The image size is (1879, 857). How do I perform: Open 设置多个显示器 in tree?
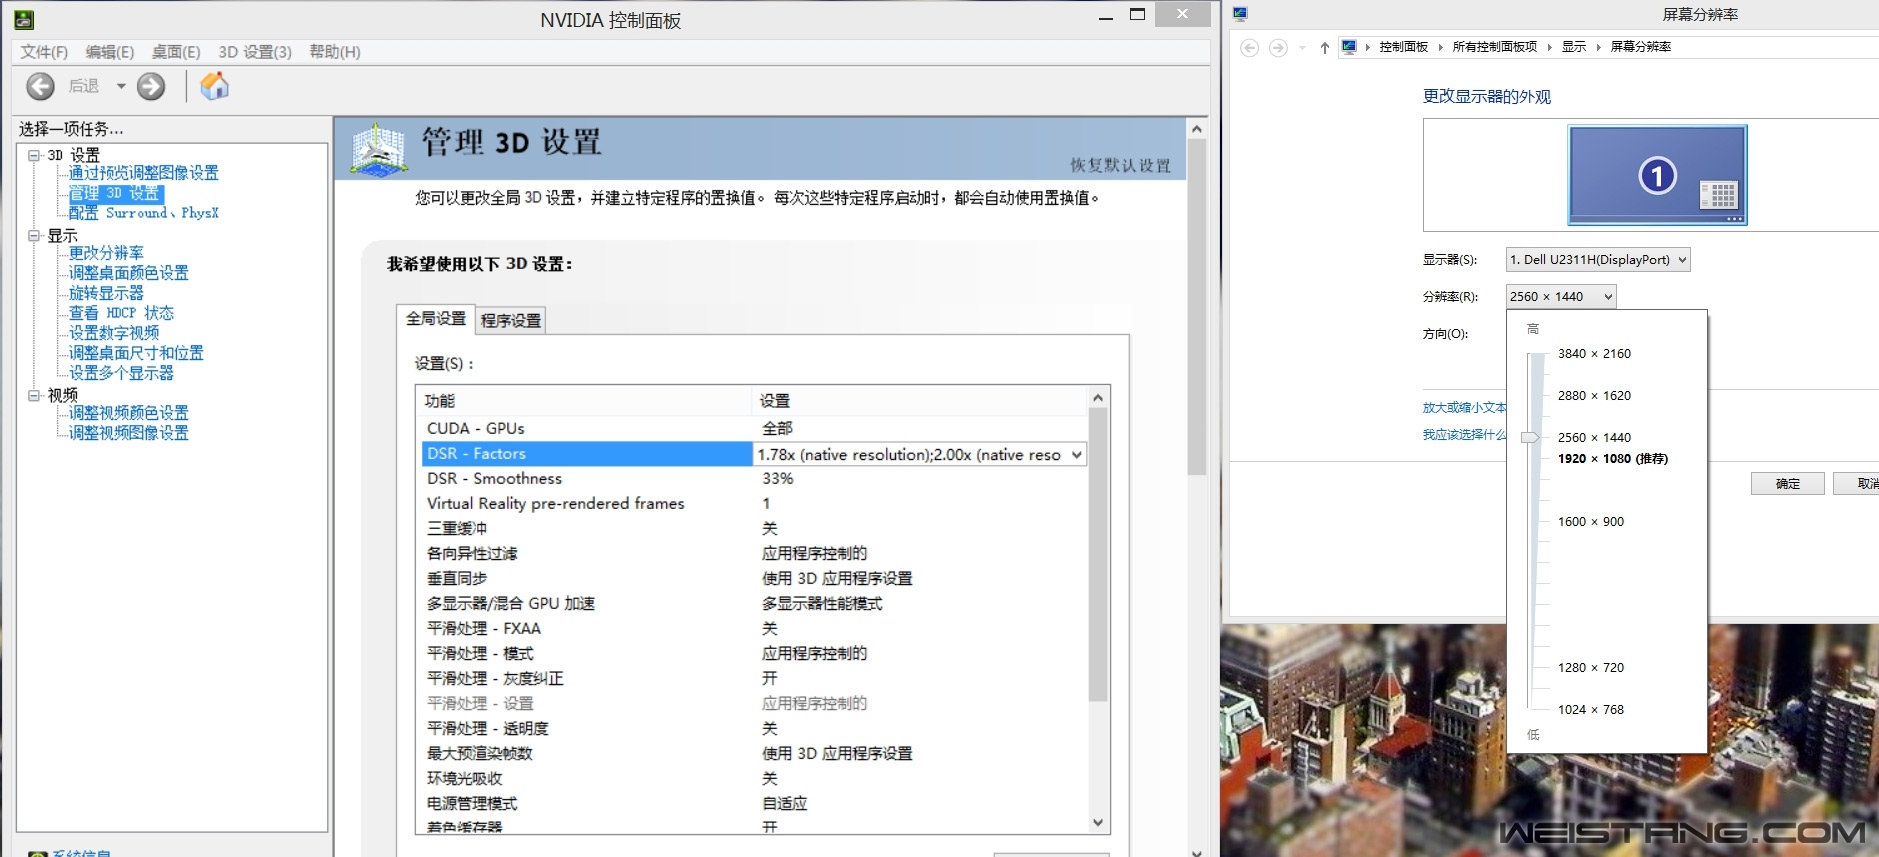[121, 373]
